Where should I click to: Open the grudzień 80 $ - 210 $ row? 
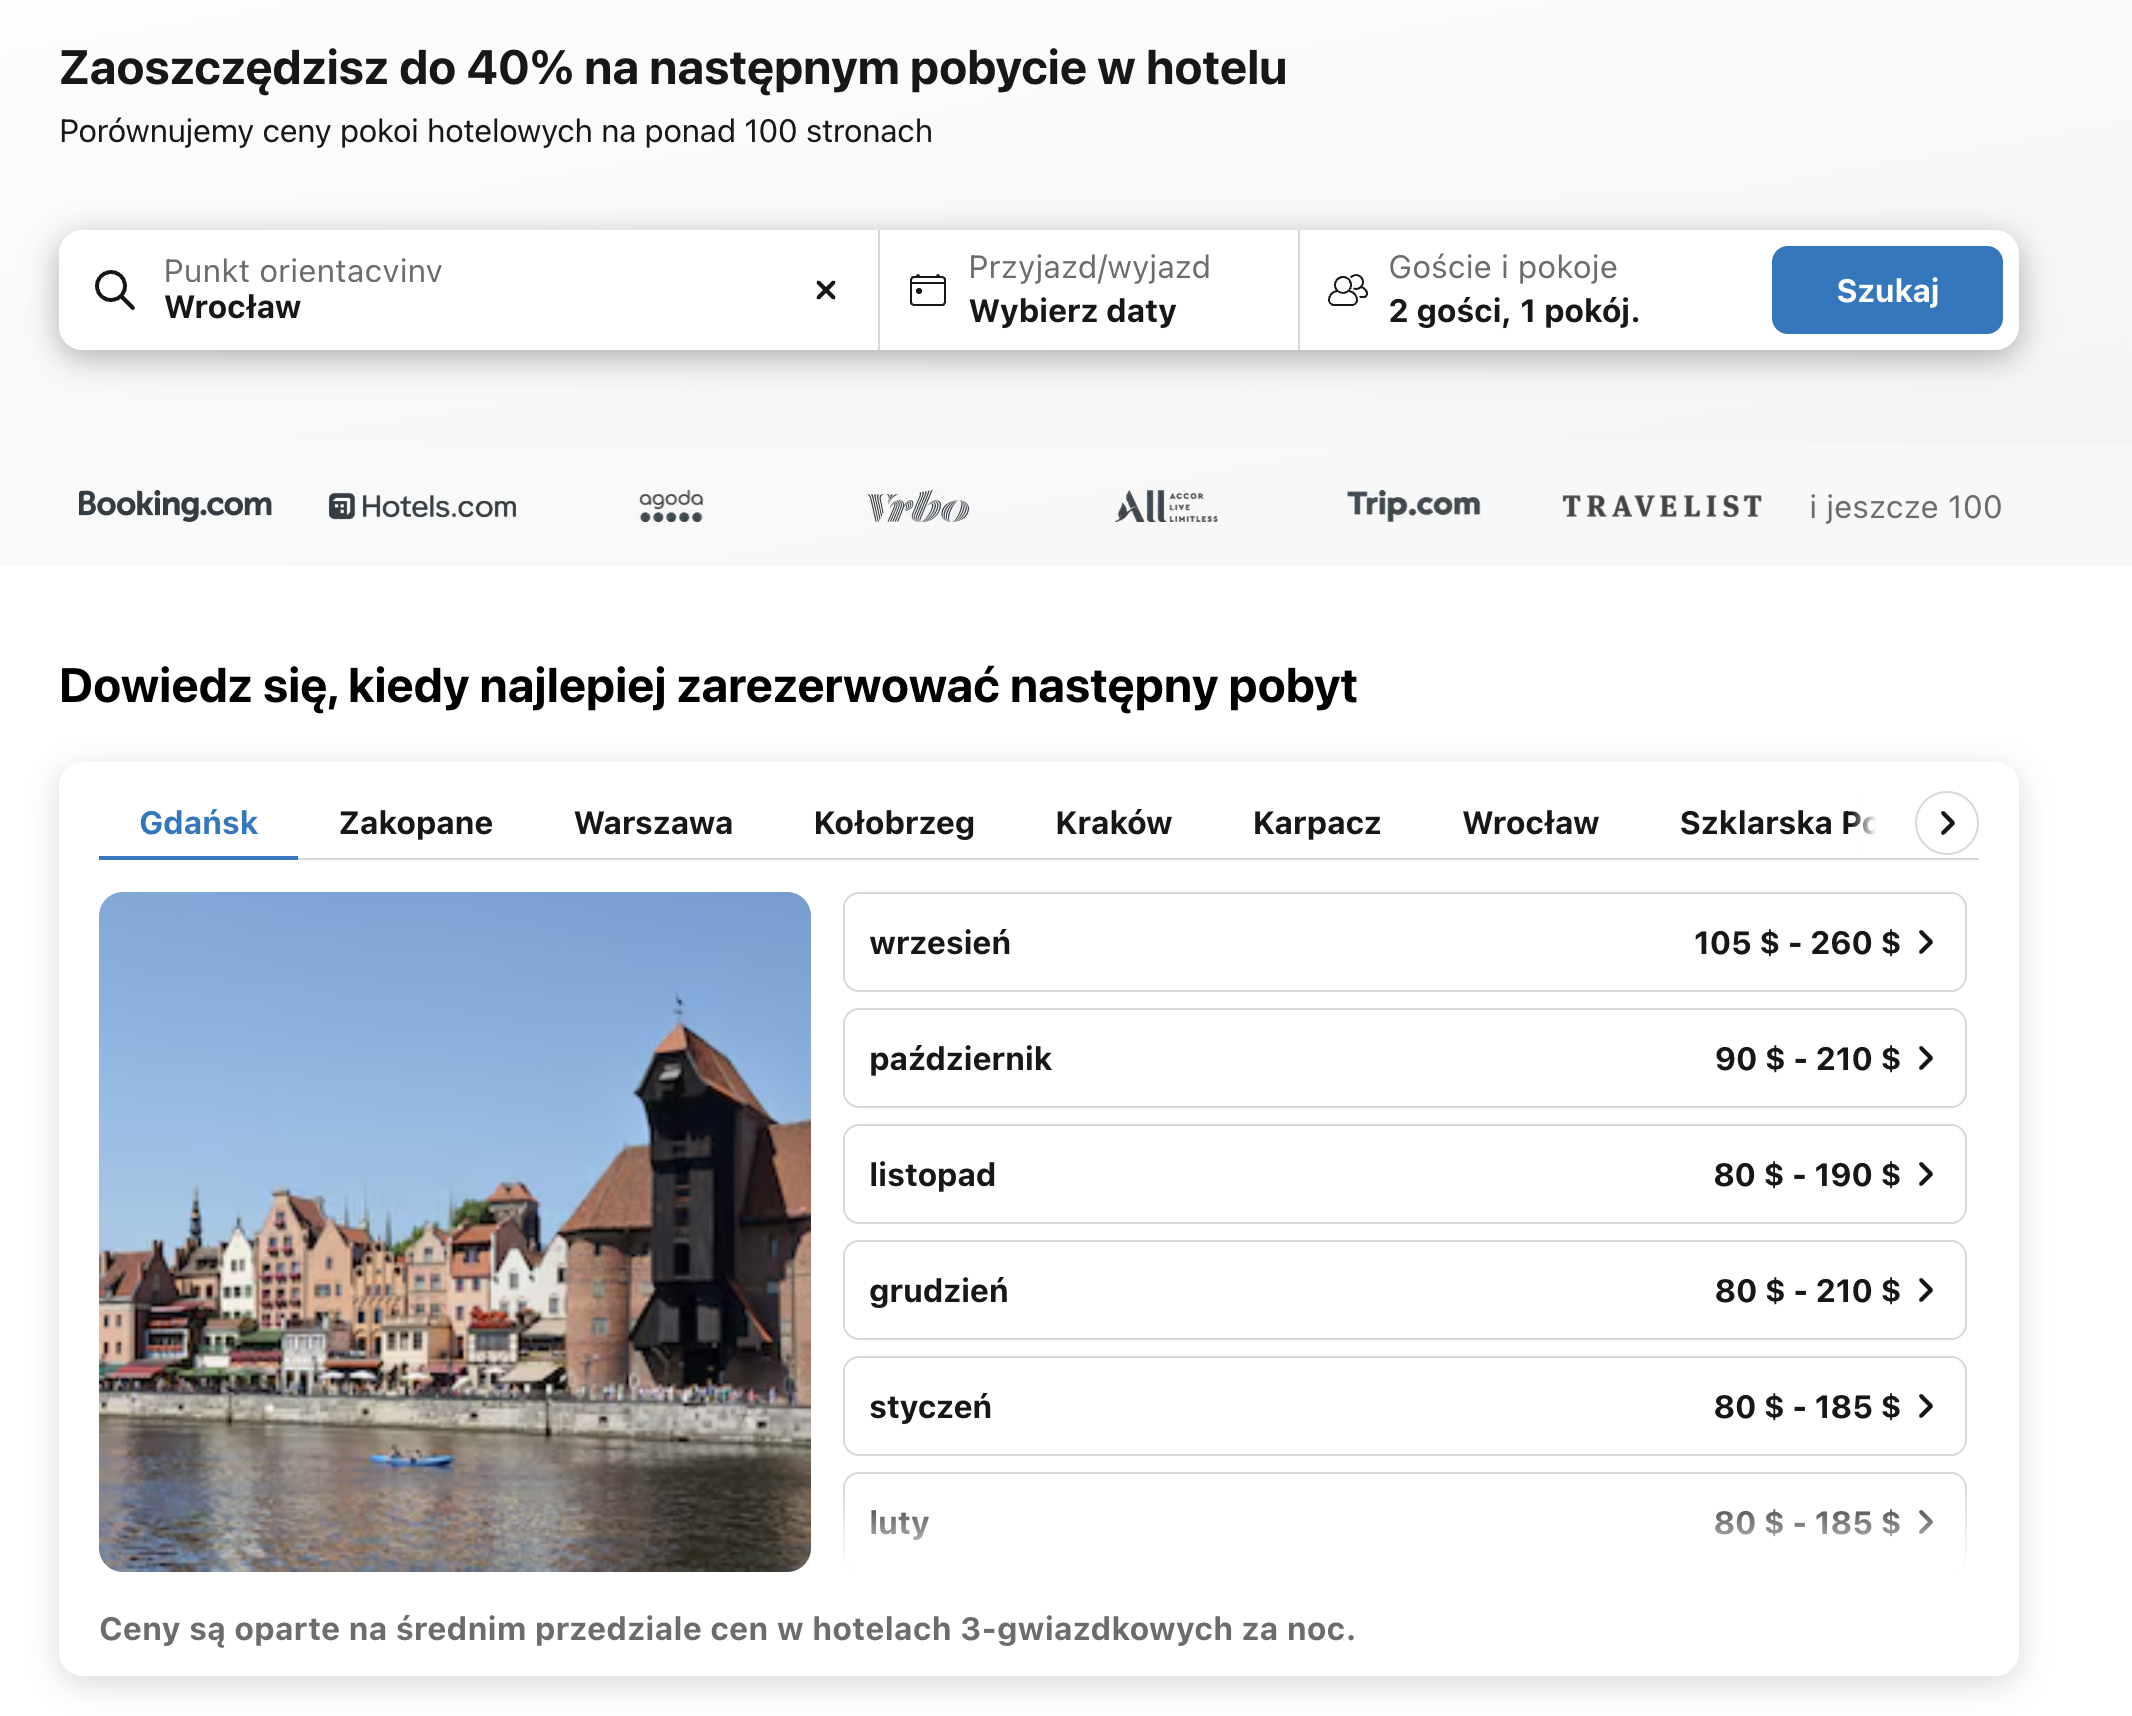[1404, 1290]
